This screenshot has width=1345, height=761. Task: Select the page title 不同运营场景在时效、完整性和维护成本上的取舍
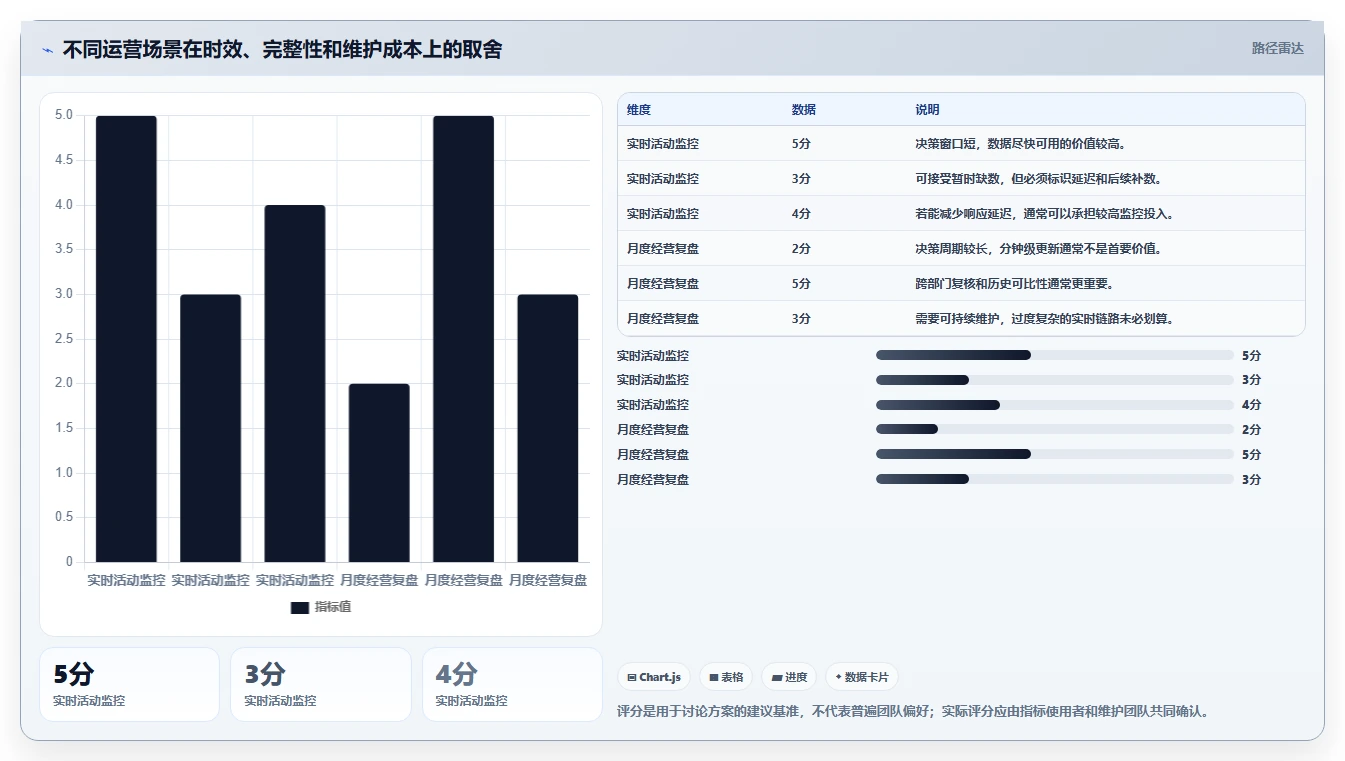pos(282,49)
